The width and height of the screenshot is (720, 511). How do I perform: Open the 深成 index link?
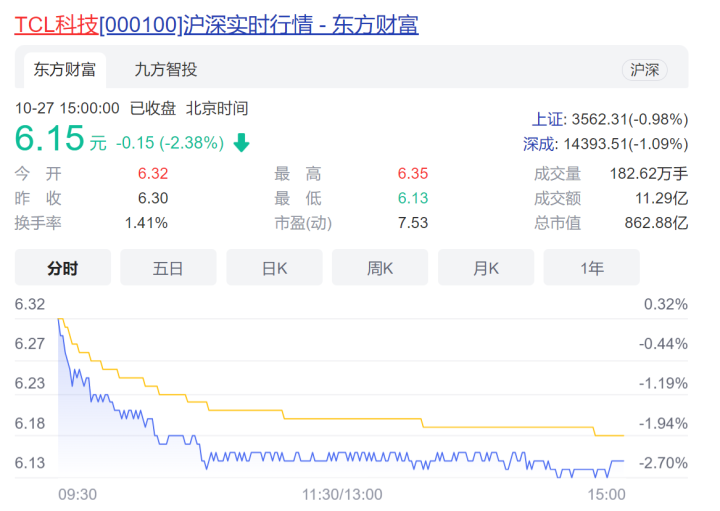[539, 144]
